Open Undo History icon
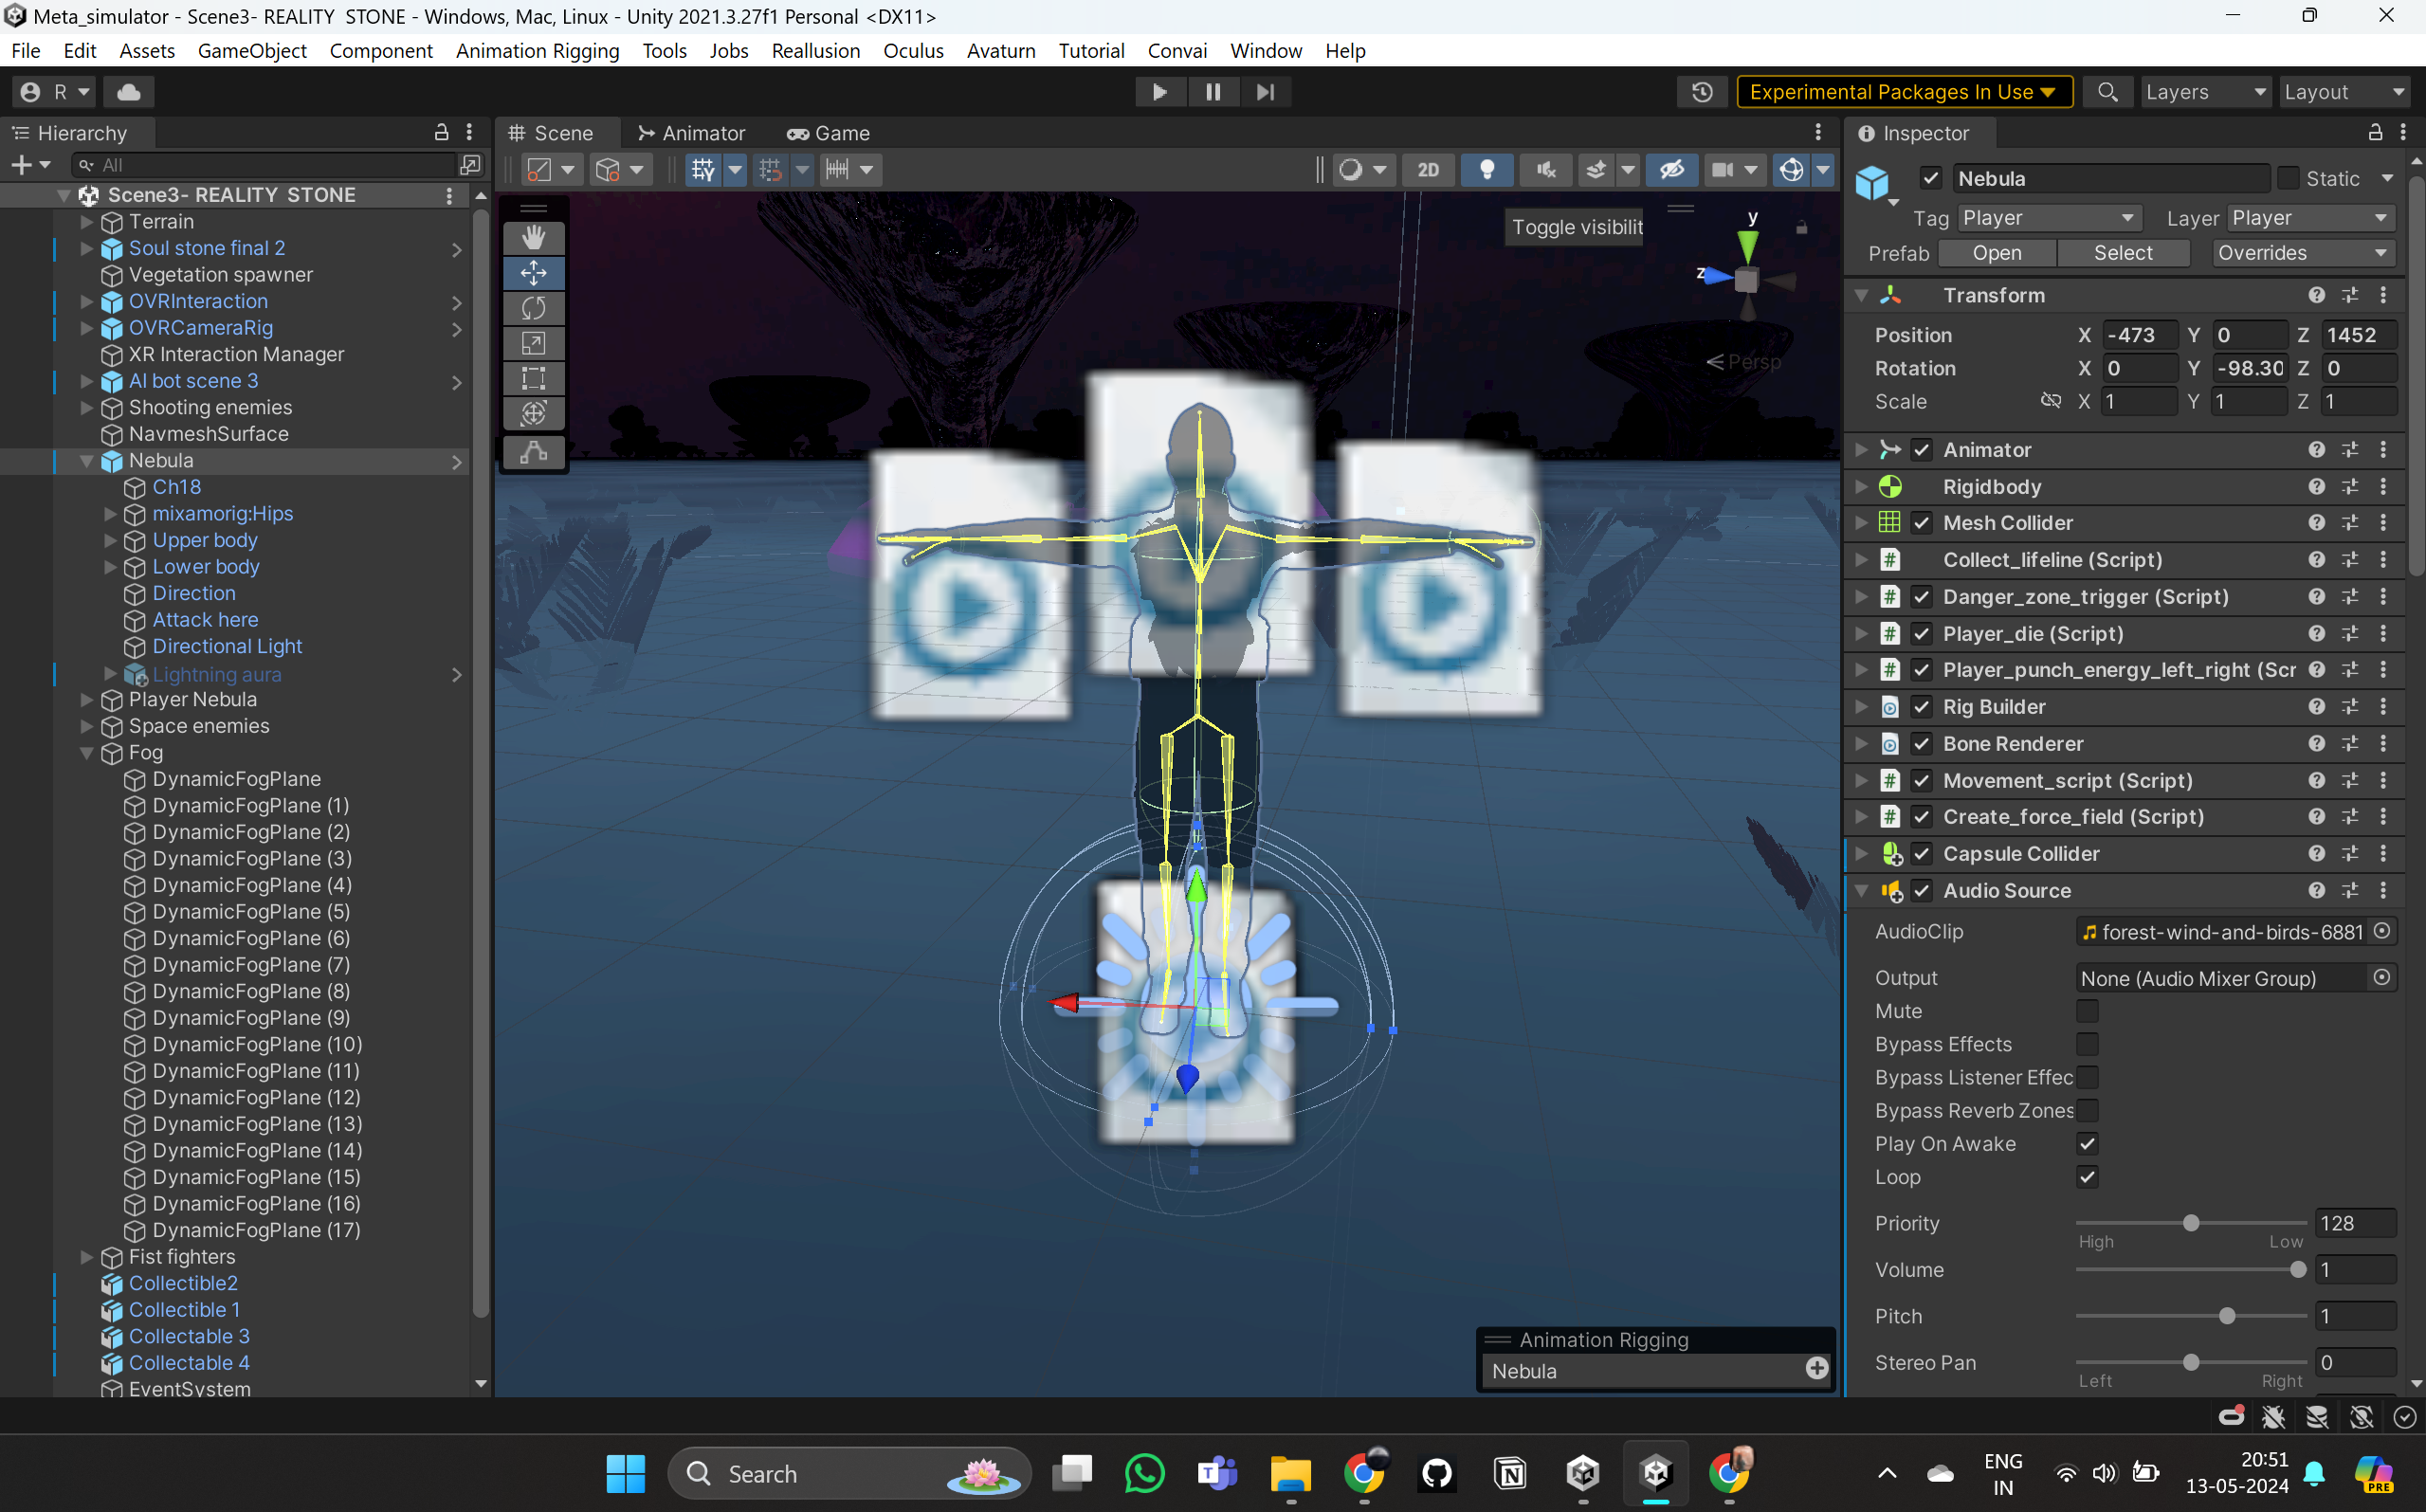2426x1512 pixels. click(x=1701, y=92)
